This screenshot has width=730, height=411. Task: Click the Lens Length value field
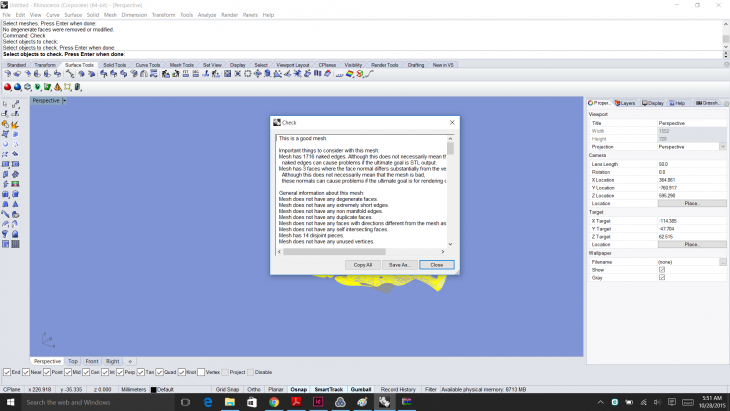pos(690,163)
